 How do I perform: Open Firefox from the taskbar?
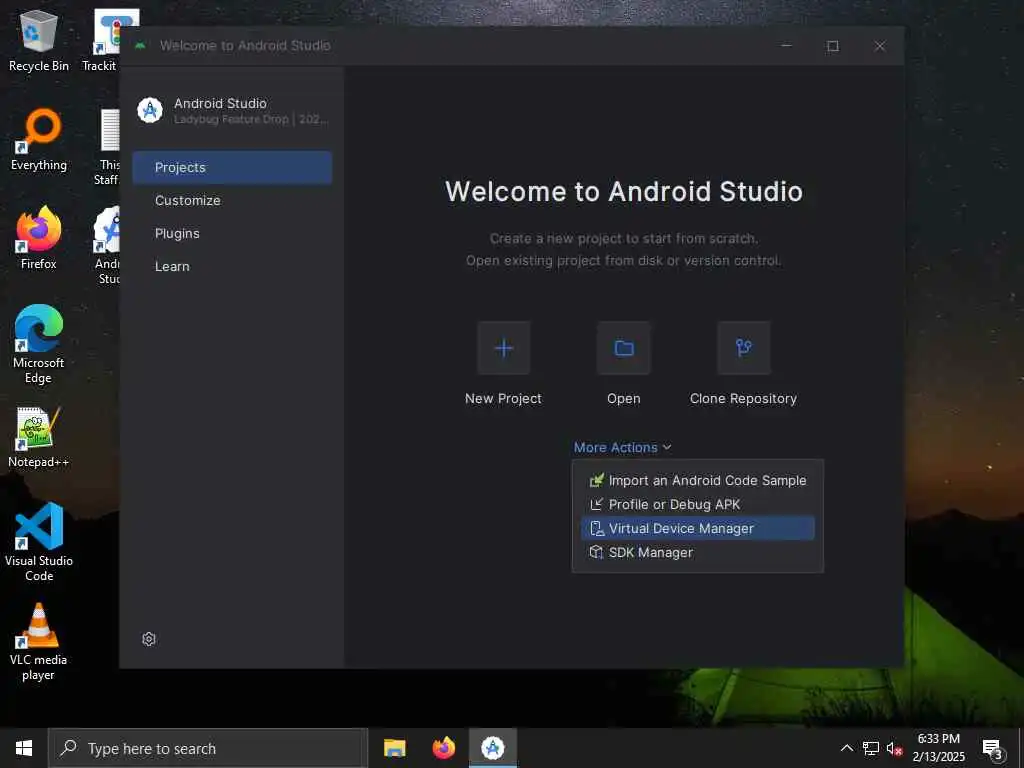[443, 748]
